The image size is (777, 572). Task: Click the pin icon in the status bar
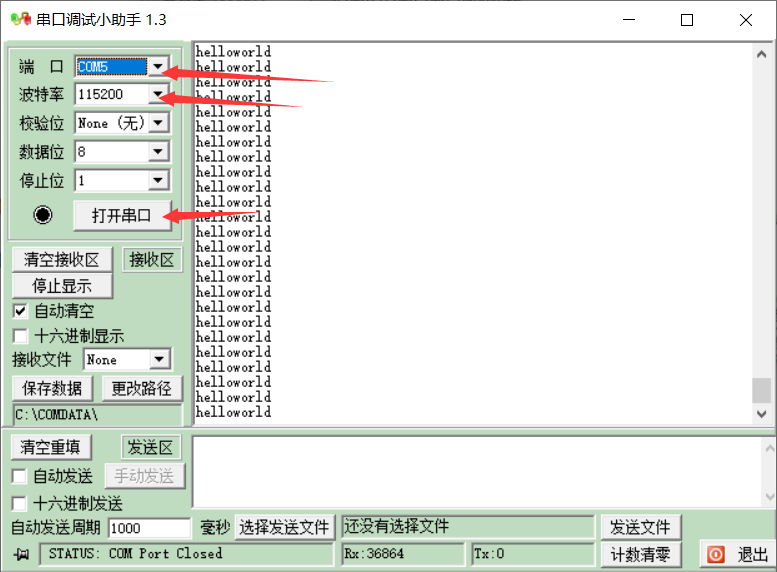pyautogui.click(x=21, y=554)
